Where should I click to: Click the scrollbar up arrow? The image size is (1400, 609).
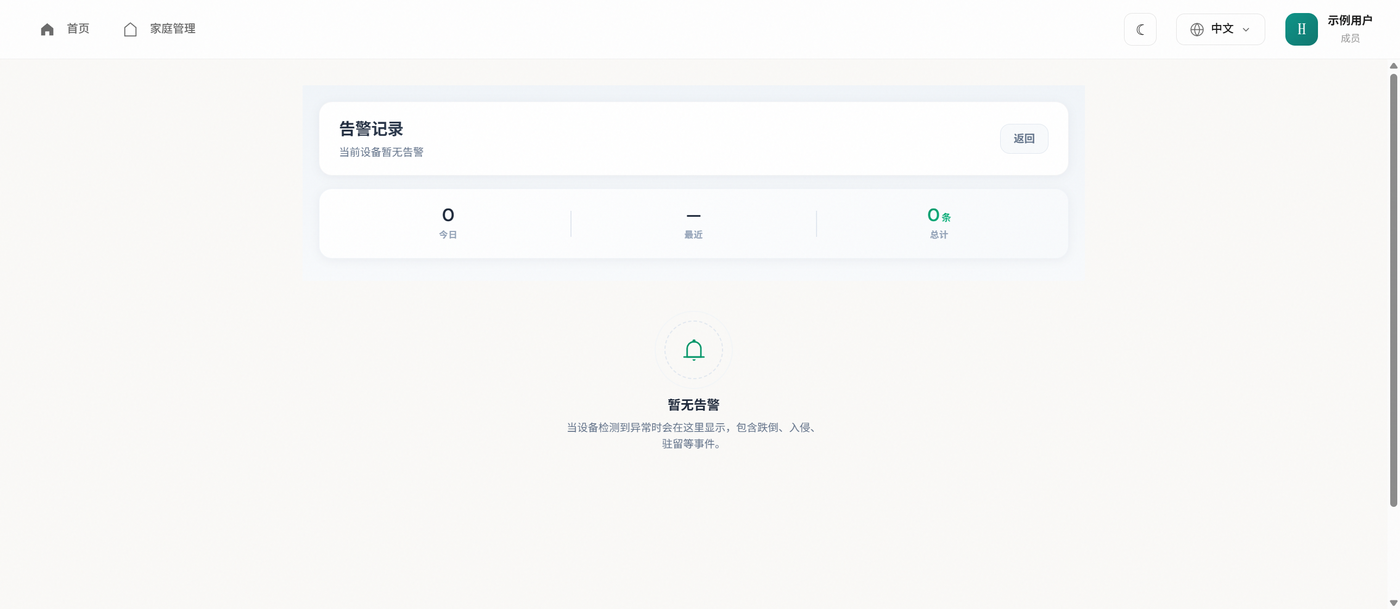click(x=1393, y=66)
